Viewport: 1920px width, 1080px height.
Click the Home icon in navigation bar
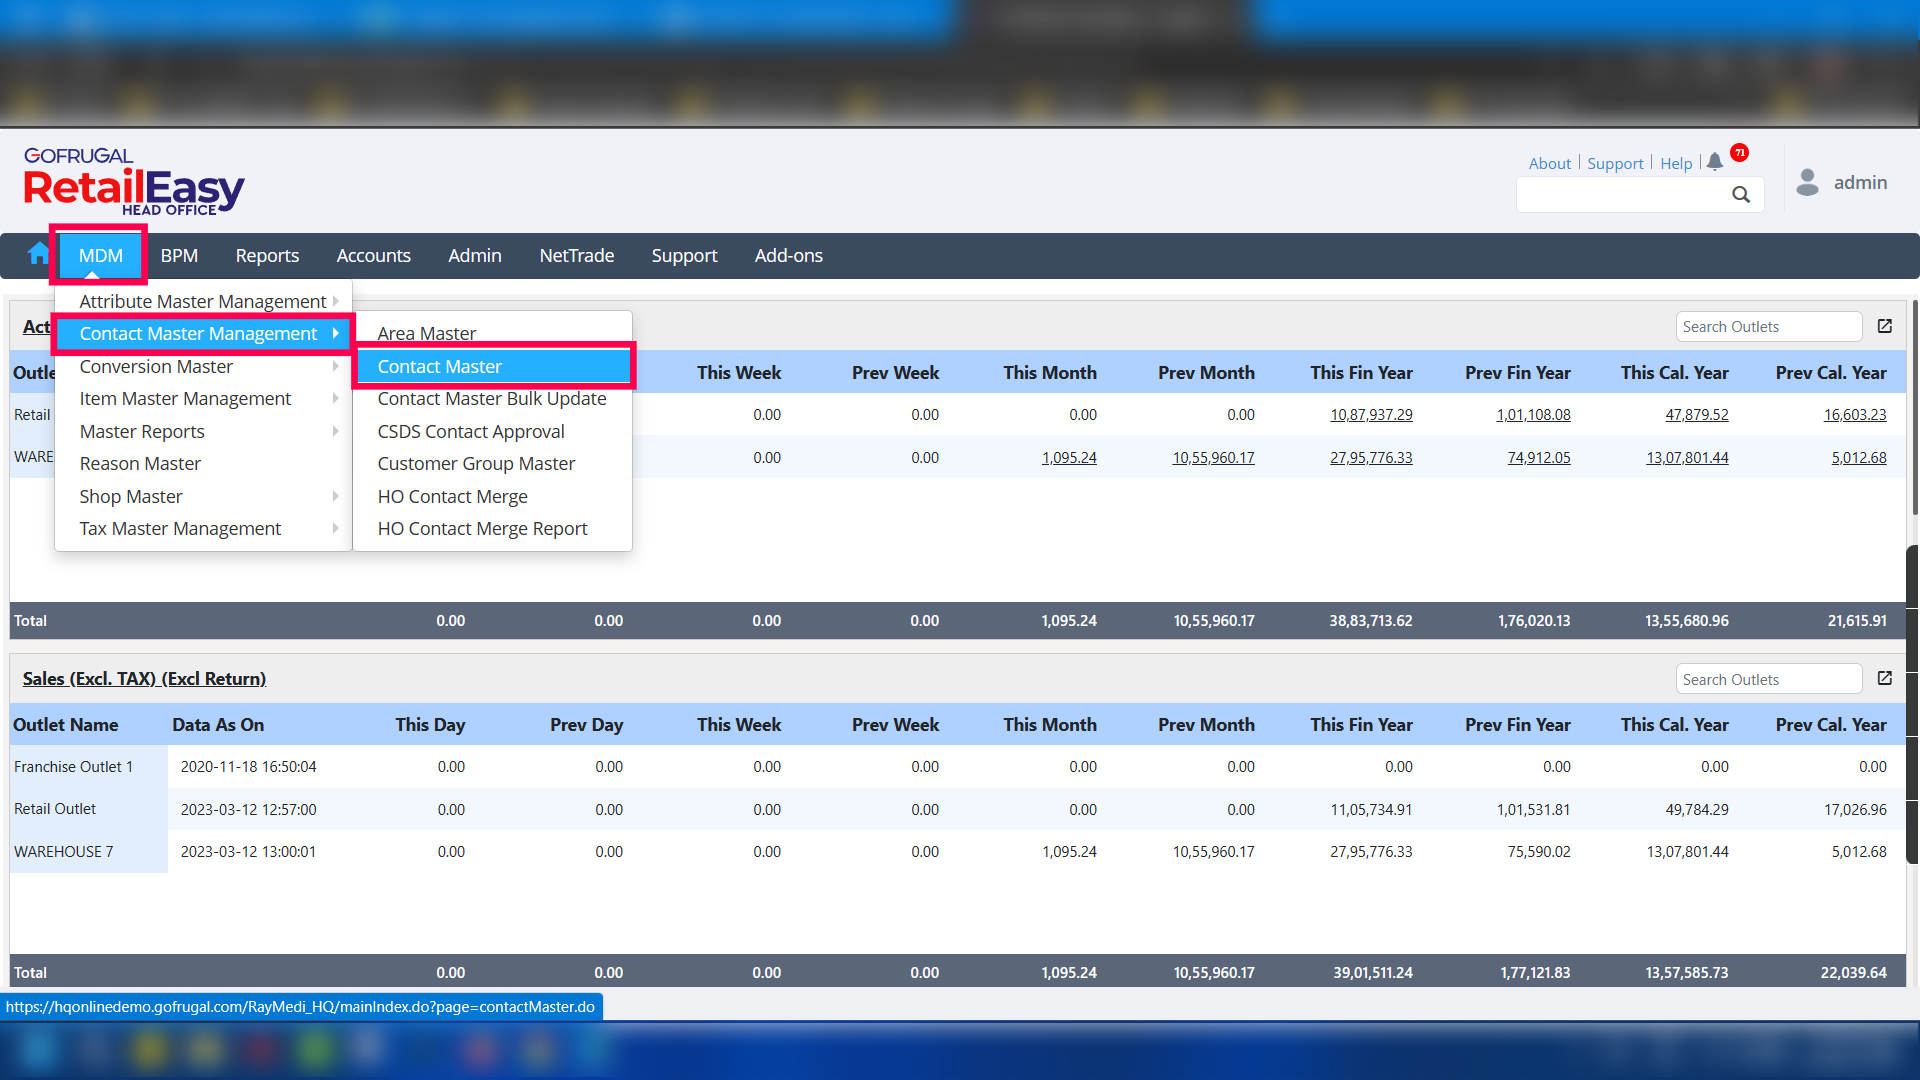38,254
